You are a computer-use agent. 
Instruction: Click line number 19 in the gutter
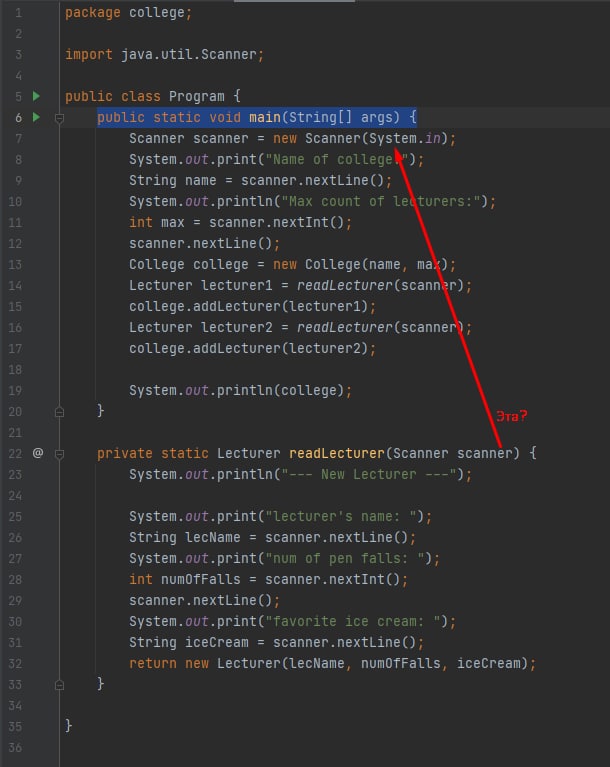(x=15, y=391)
